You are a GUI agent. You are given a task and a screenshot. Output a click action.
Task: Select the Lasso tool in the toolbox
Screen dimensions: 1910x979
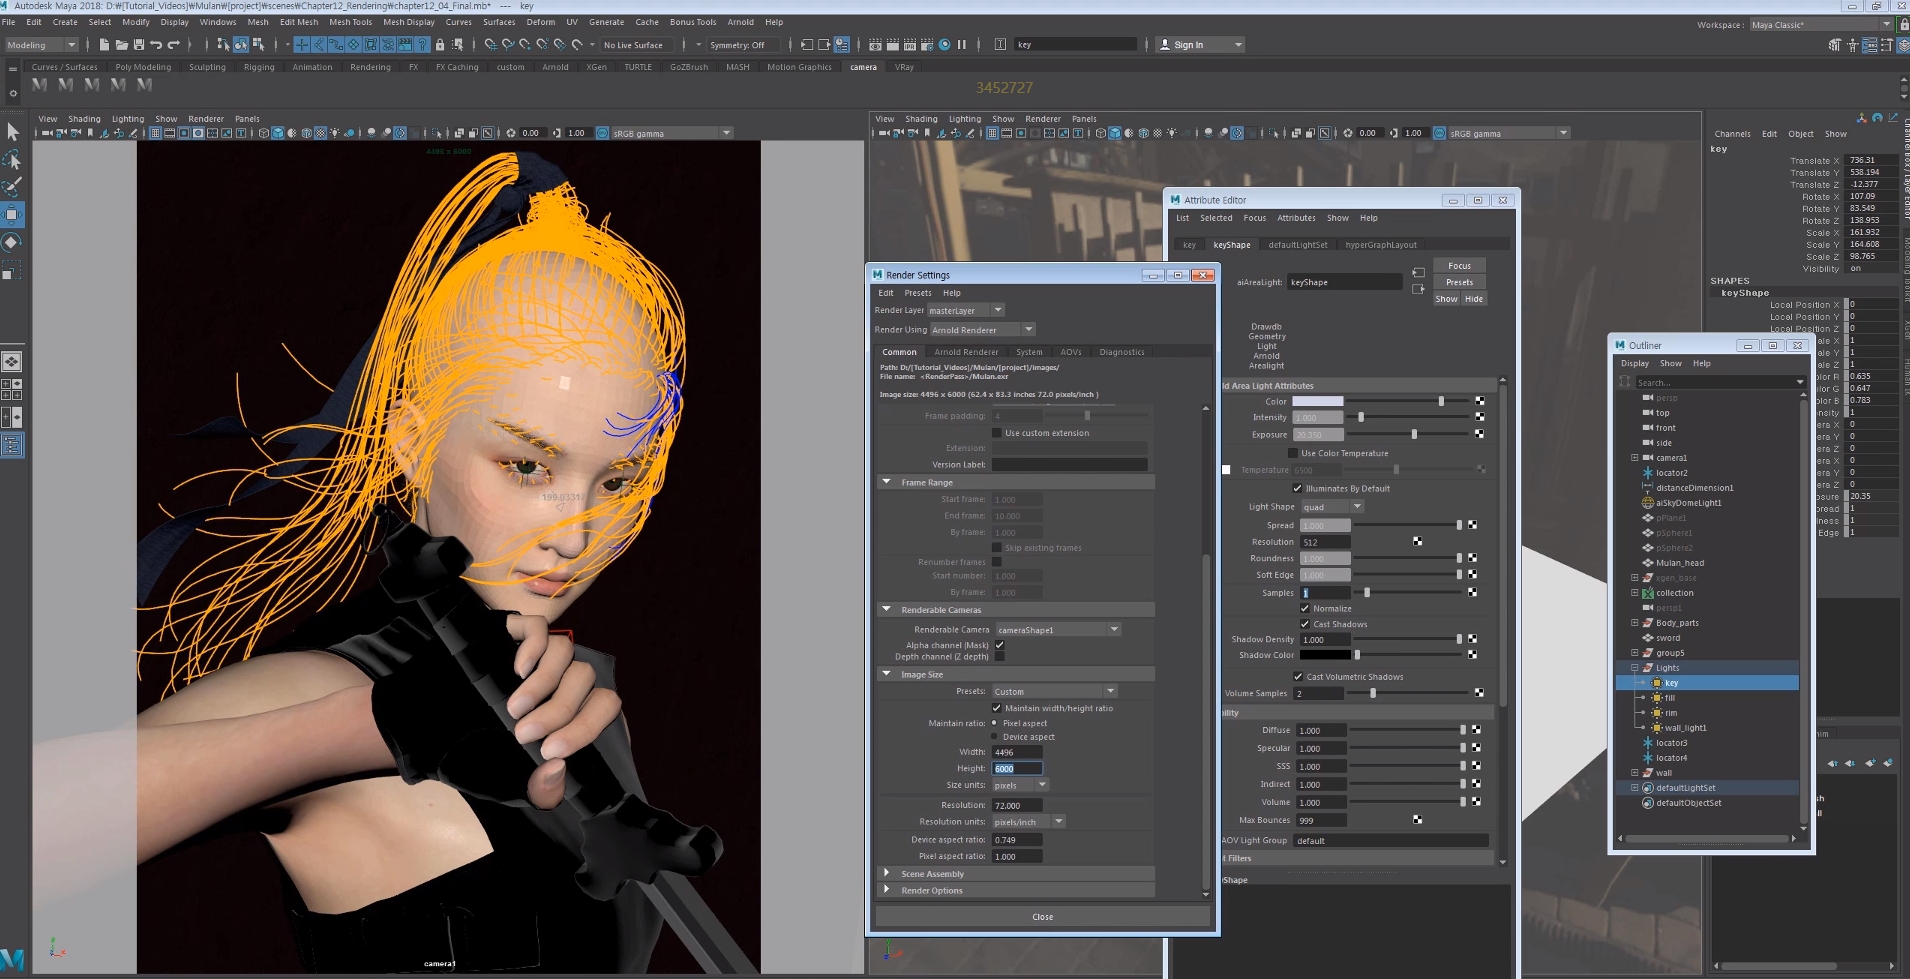[12, 160]
